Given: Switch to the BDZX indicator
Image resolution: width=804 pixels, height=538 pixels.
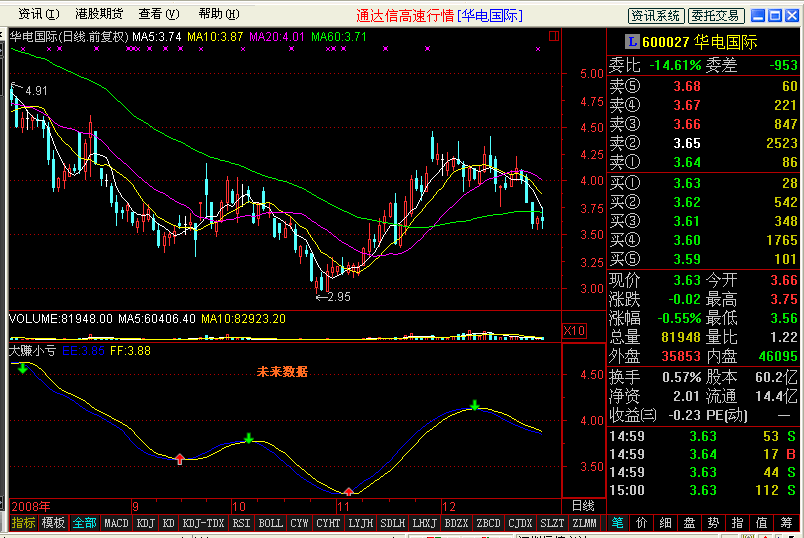Looking at the screenshot, I should [456, 523].
